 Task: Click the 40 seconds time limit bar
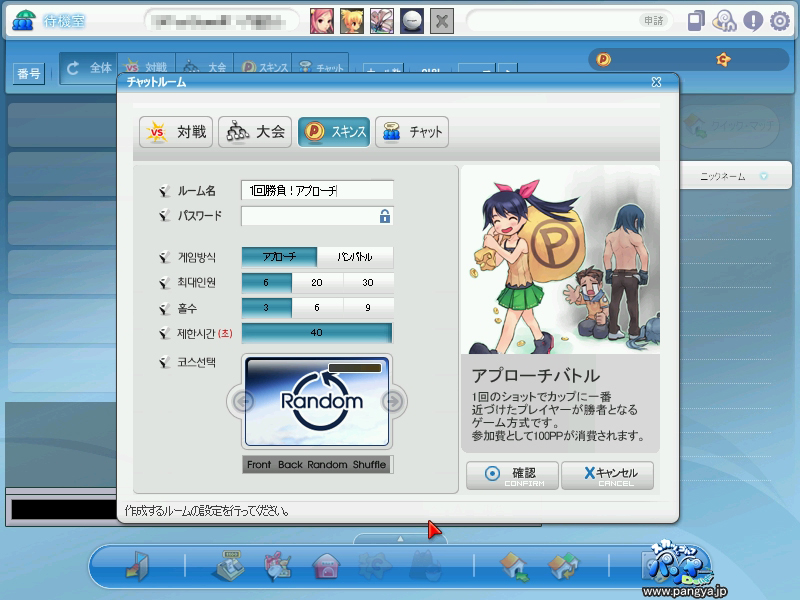(x=317, y=333)
